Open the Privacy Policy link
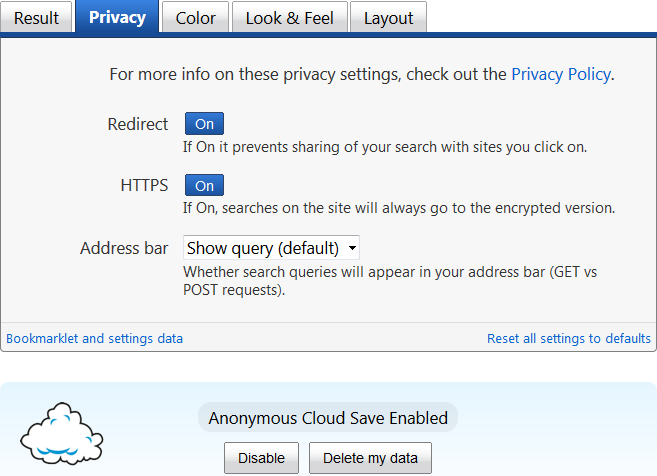The height and width of the screenshot is (476, 657). 561,74
